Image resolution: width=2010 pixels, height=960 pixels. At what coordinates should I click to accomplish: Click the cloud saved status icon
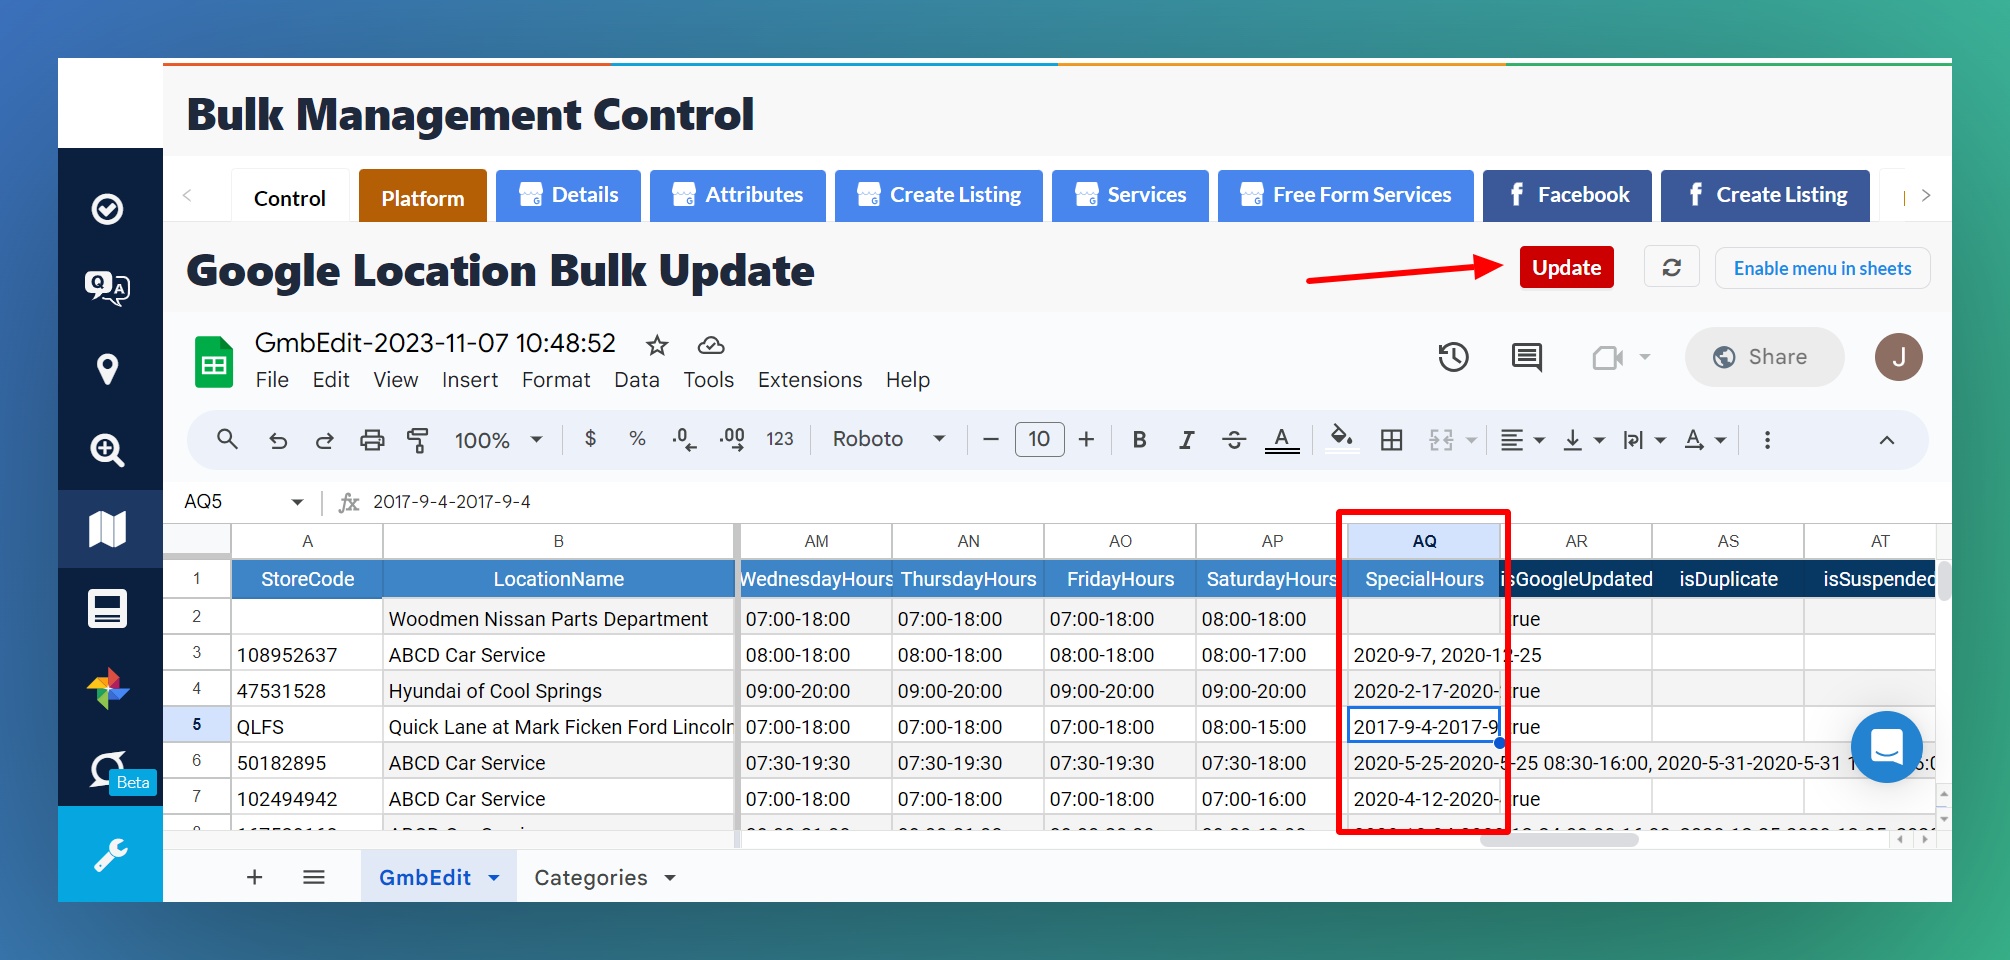point(711,345)
